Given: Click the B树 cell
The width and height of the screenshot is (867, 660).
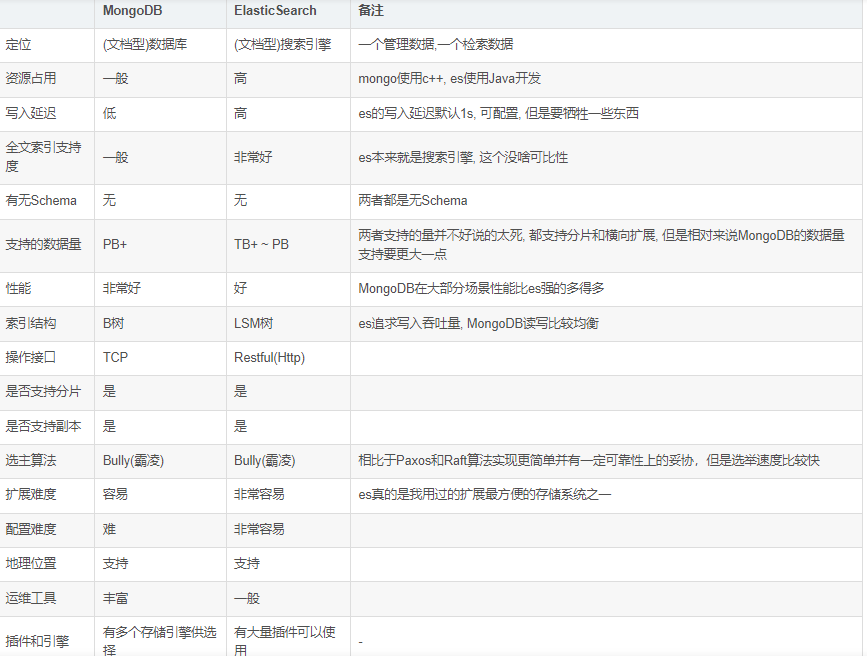Looking at the screenshot, I should click(113, 323).
